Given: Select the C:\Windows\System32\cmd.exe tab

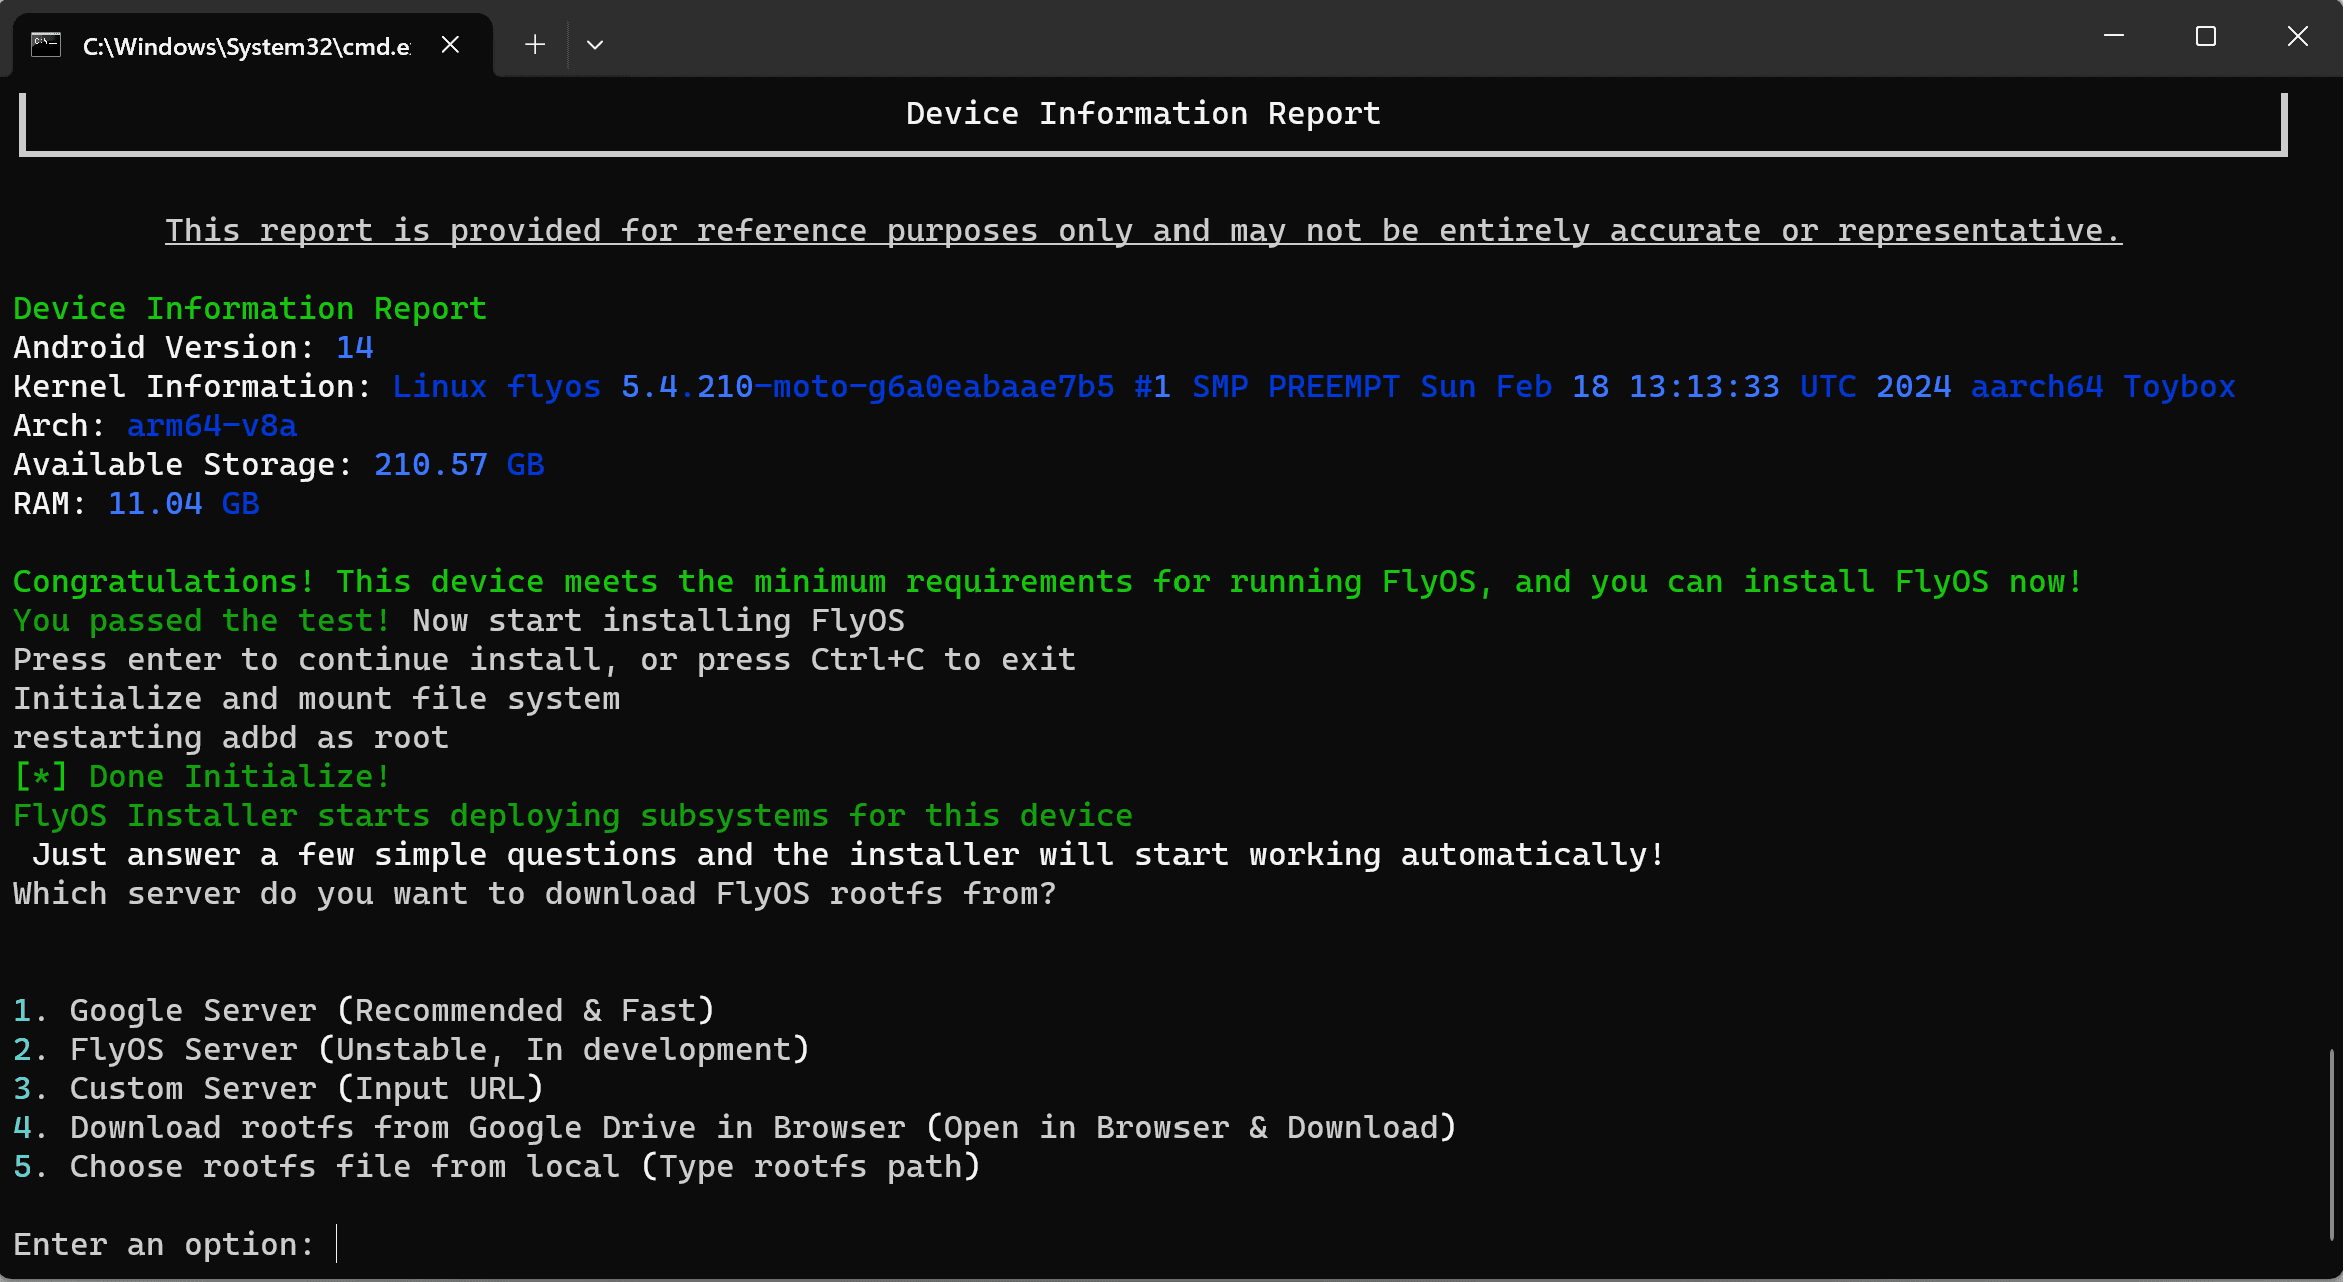Looking at the screenshot, I should coord(252,45).
